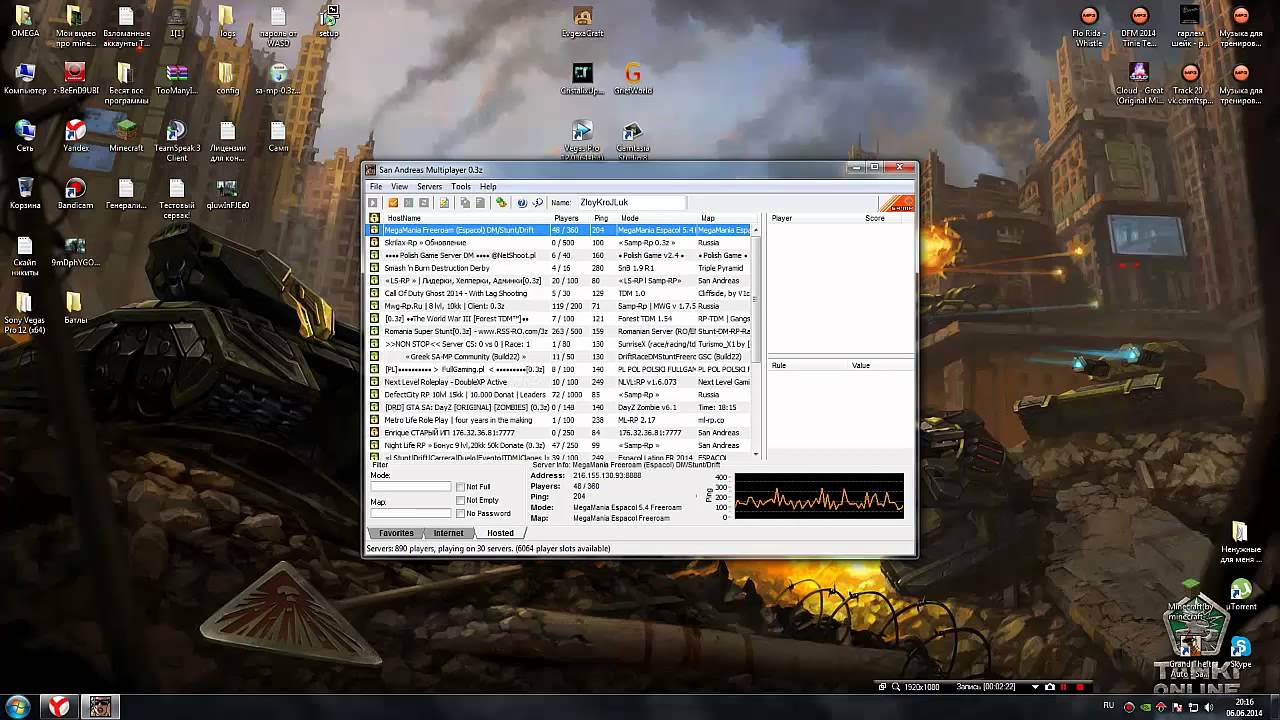Select the TooManyItems archive icon
Viewport: 1280px width, 720px height.
[x=176, y=78]
